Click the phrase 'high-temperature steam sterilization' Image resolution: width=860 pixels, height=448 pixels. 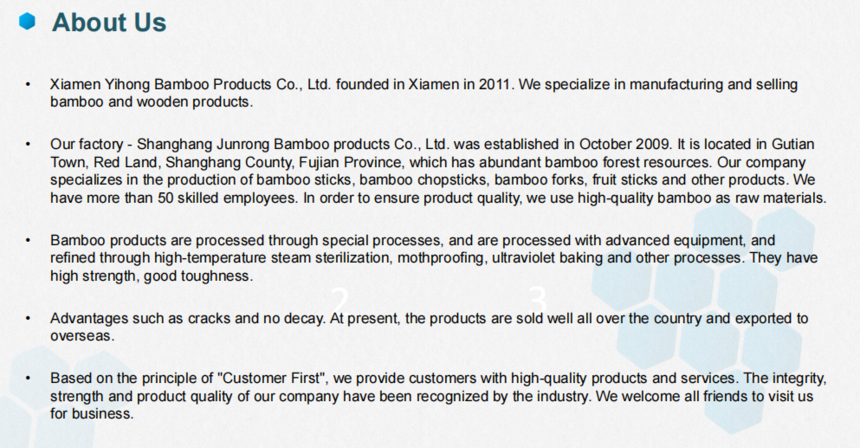(x=273, y=258)
